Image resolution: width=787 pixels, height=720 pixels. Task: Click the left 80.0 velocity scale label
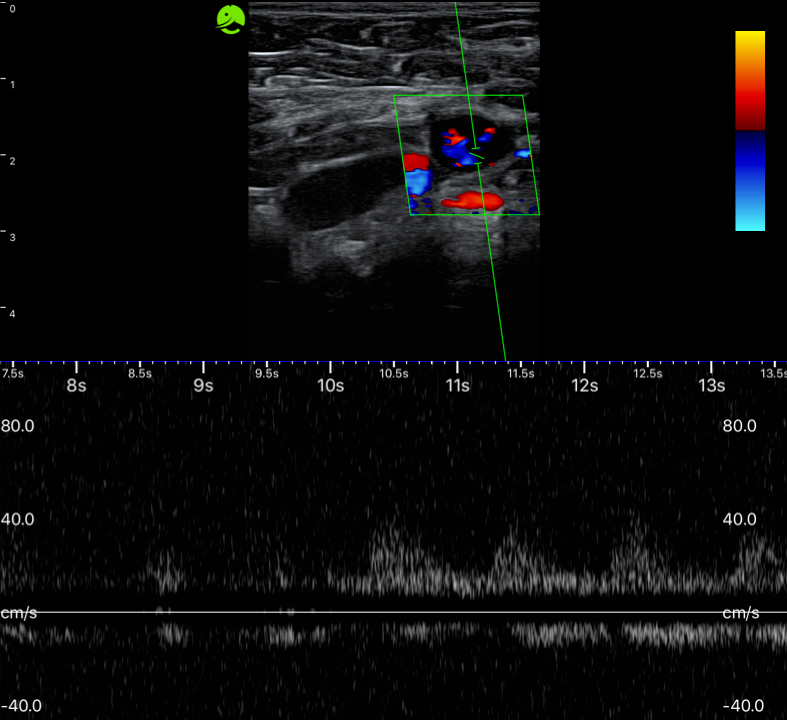(17, 425)
